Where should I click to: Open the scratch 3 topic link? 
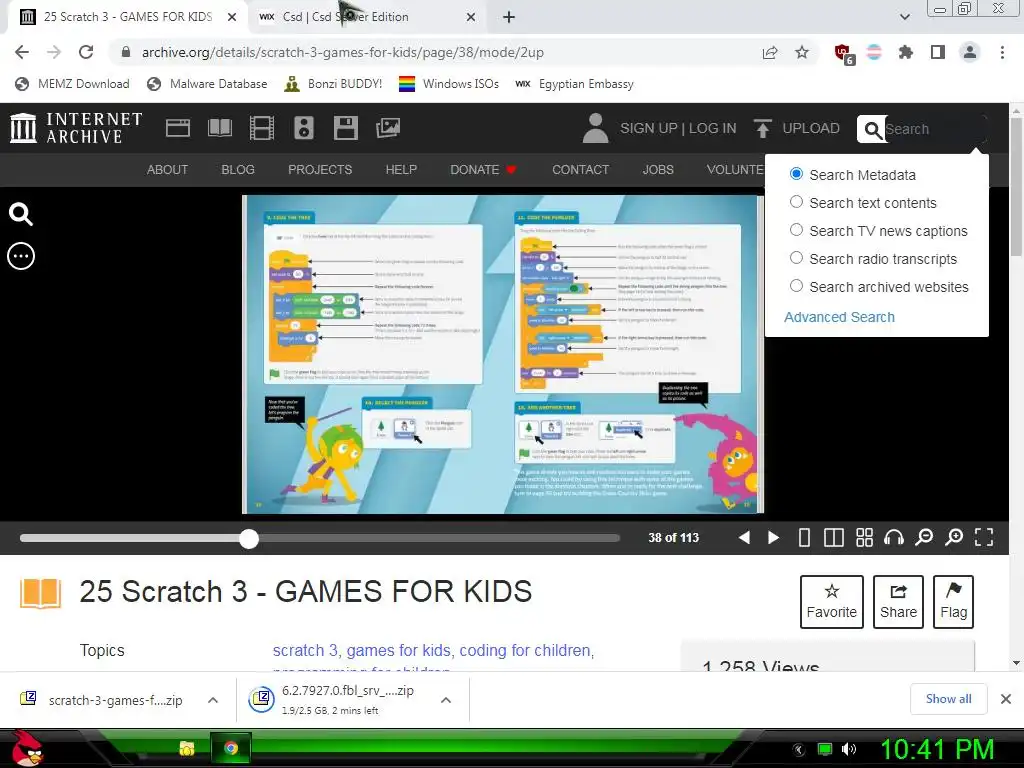click(x=305, y=650)
